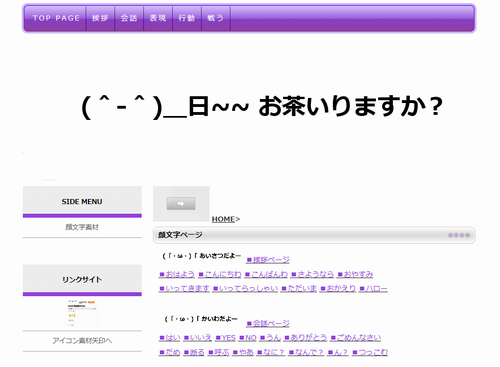Open the いってらっしゃい kaomoji link
Screen dimensions: 500x367
pos(245,288)
